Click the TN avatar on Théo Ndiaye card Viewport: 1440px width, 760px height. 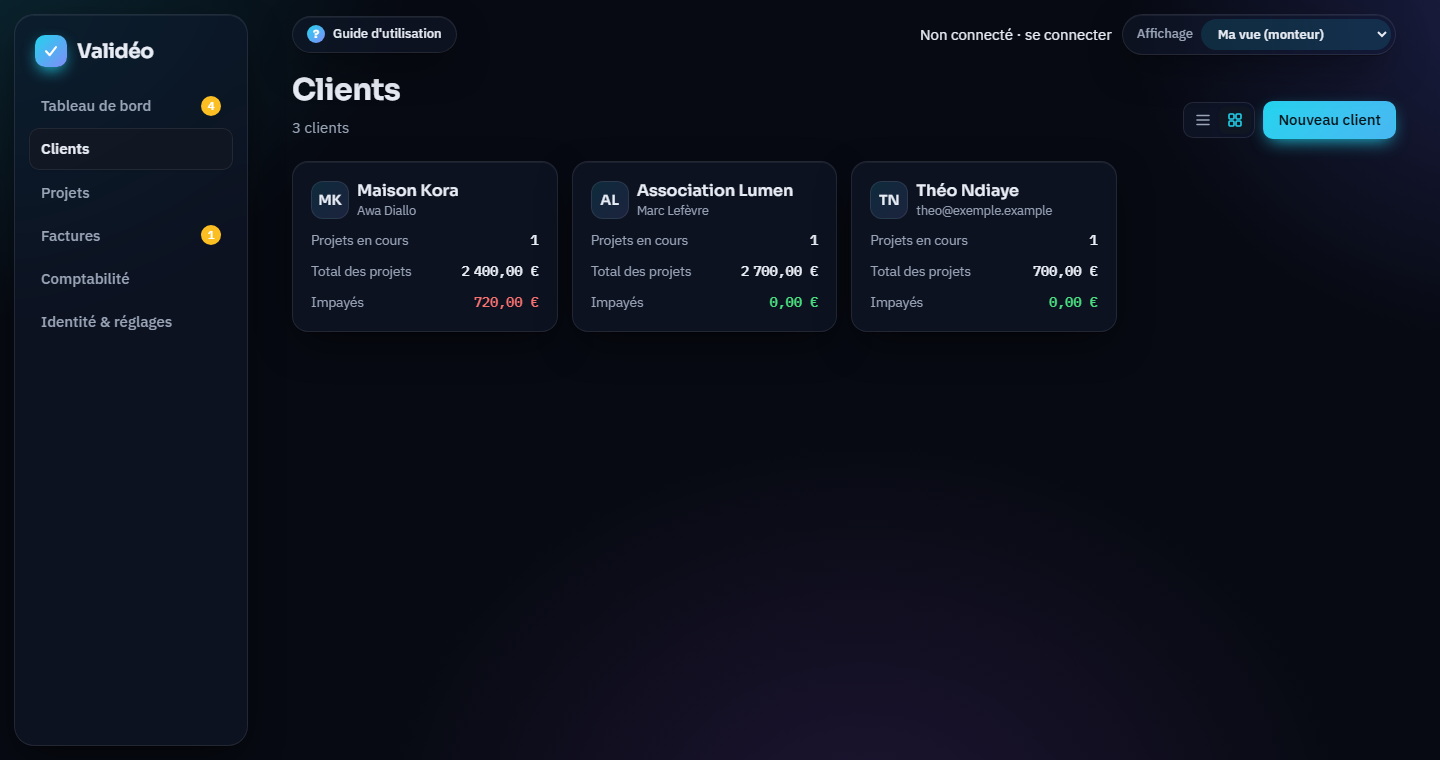pos(889,200)
